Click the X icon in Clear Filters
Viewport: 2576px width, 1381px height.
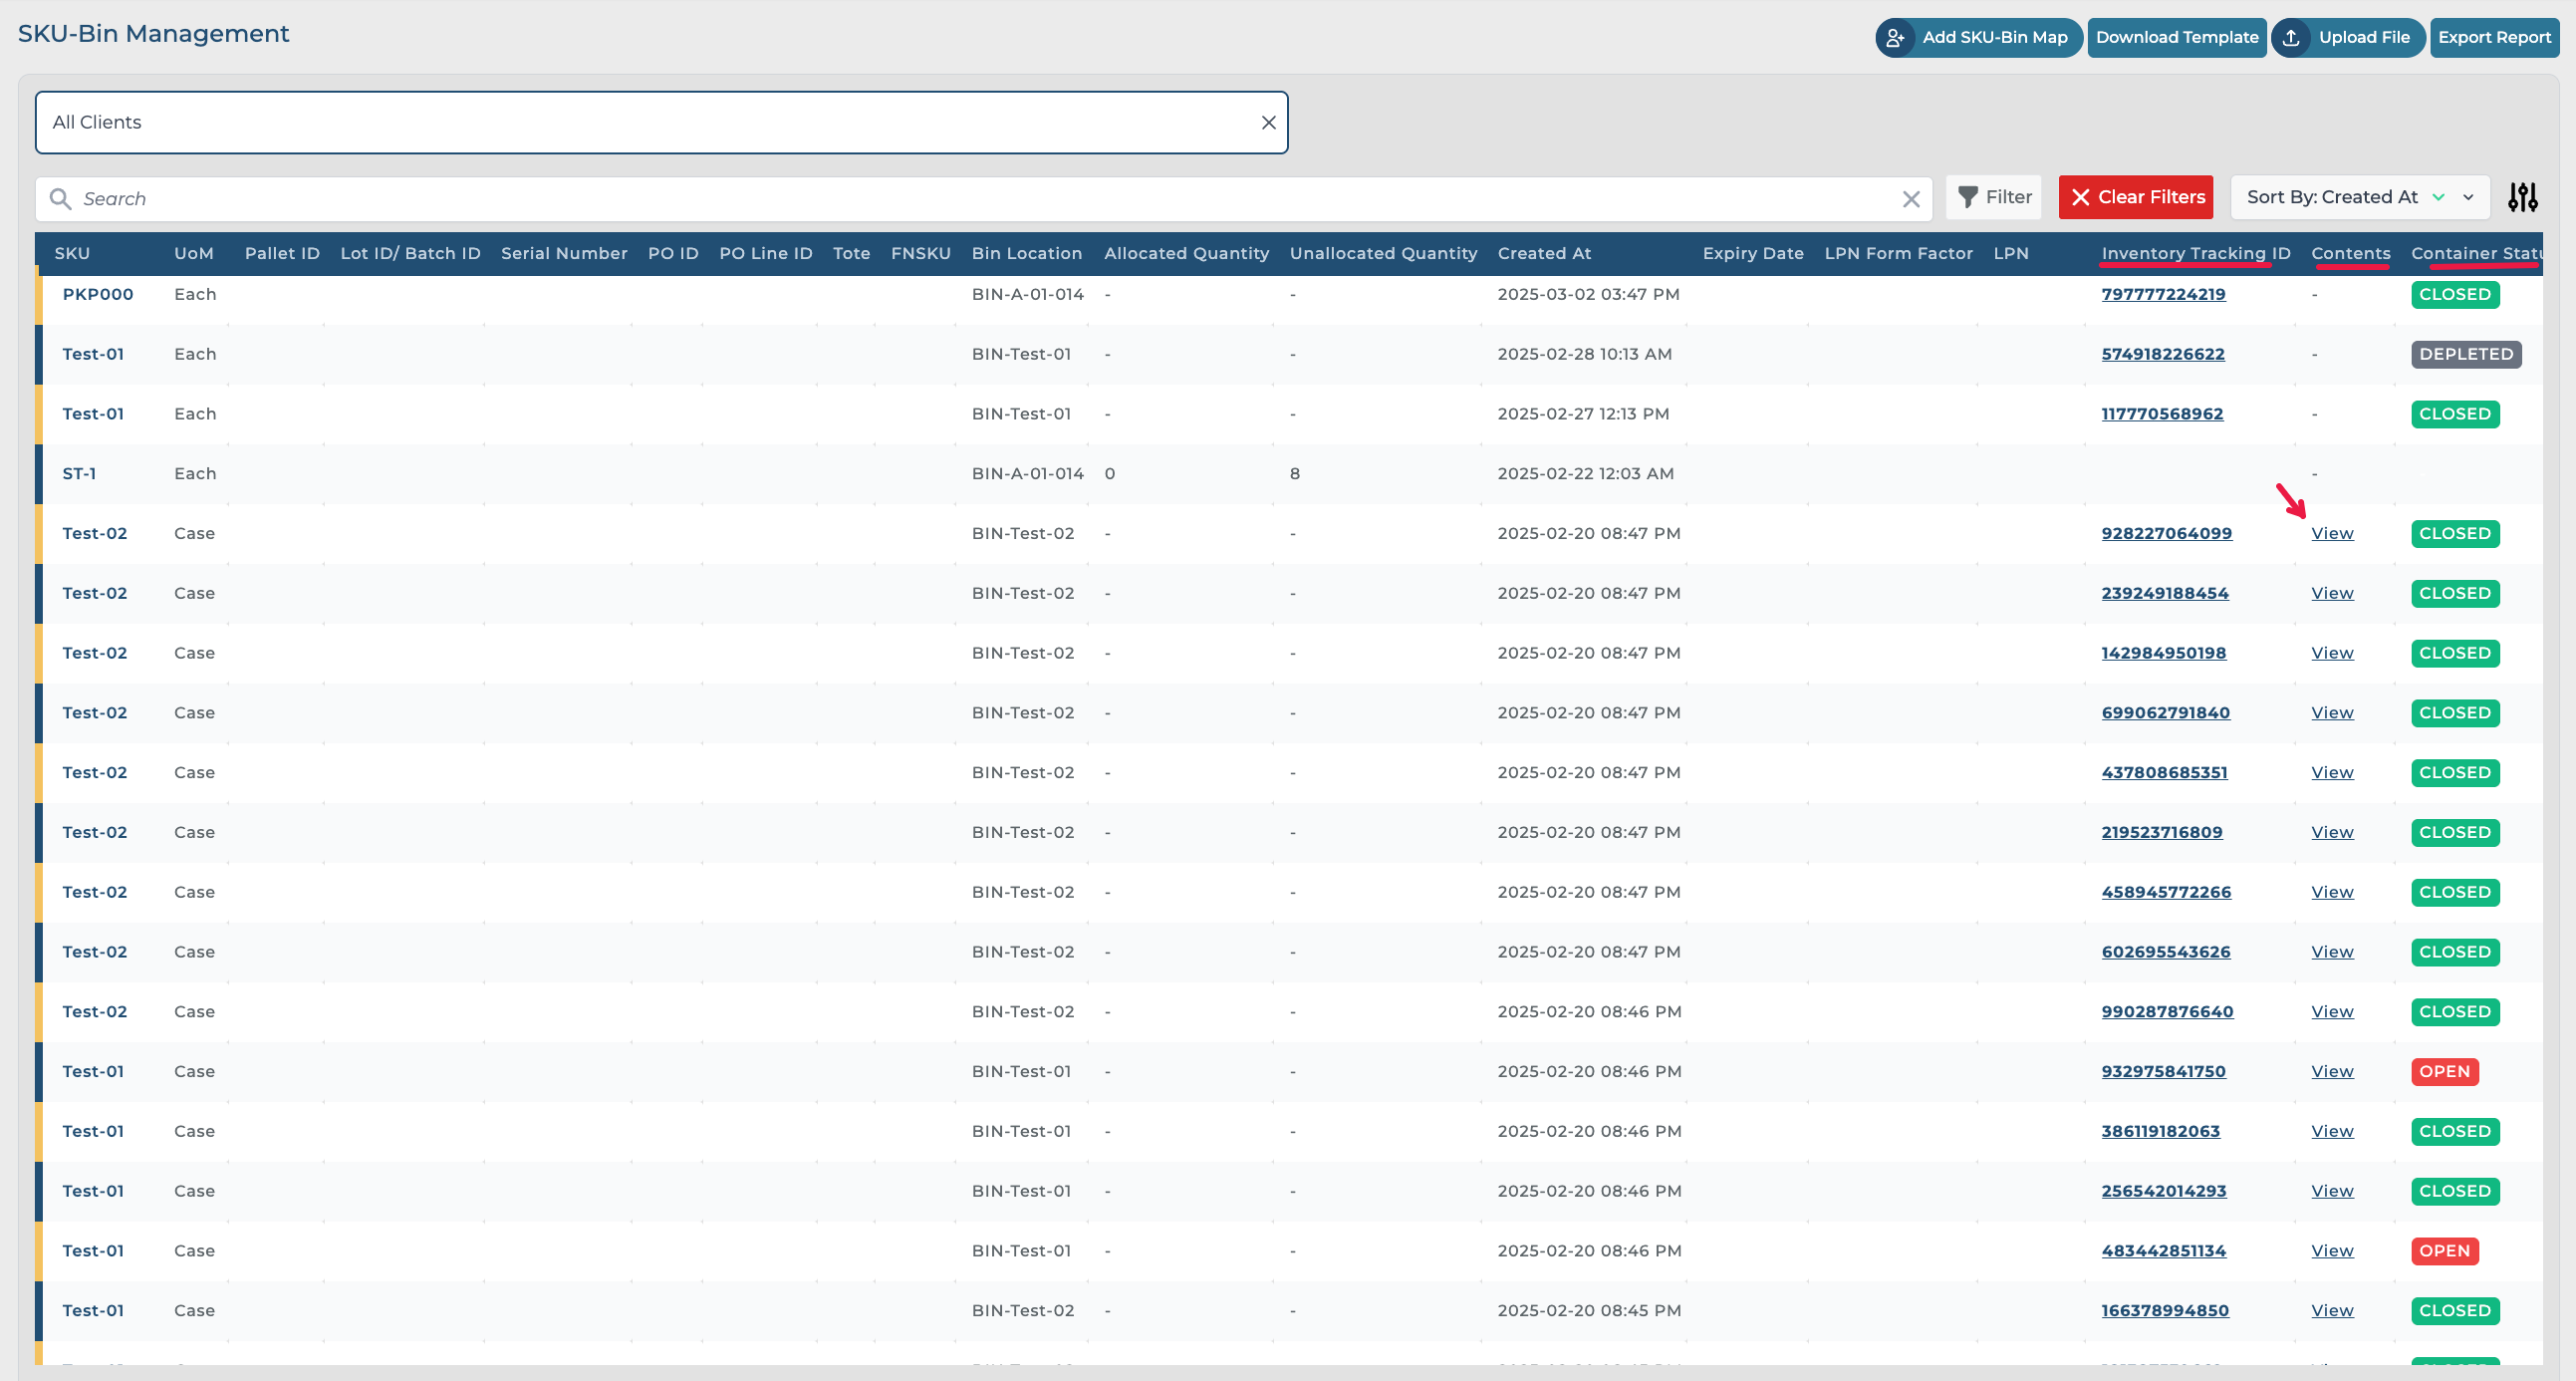(2081, 197)
